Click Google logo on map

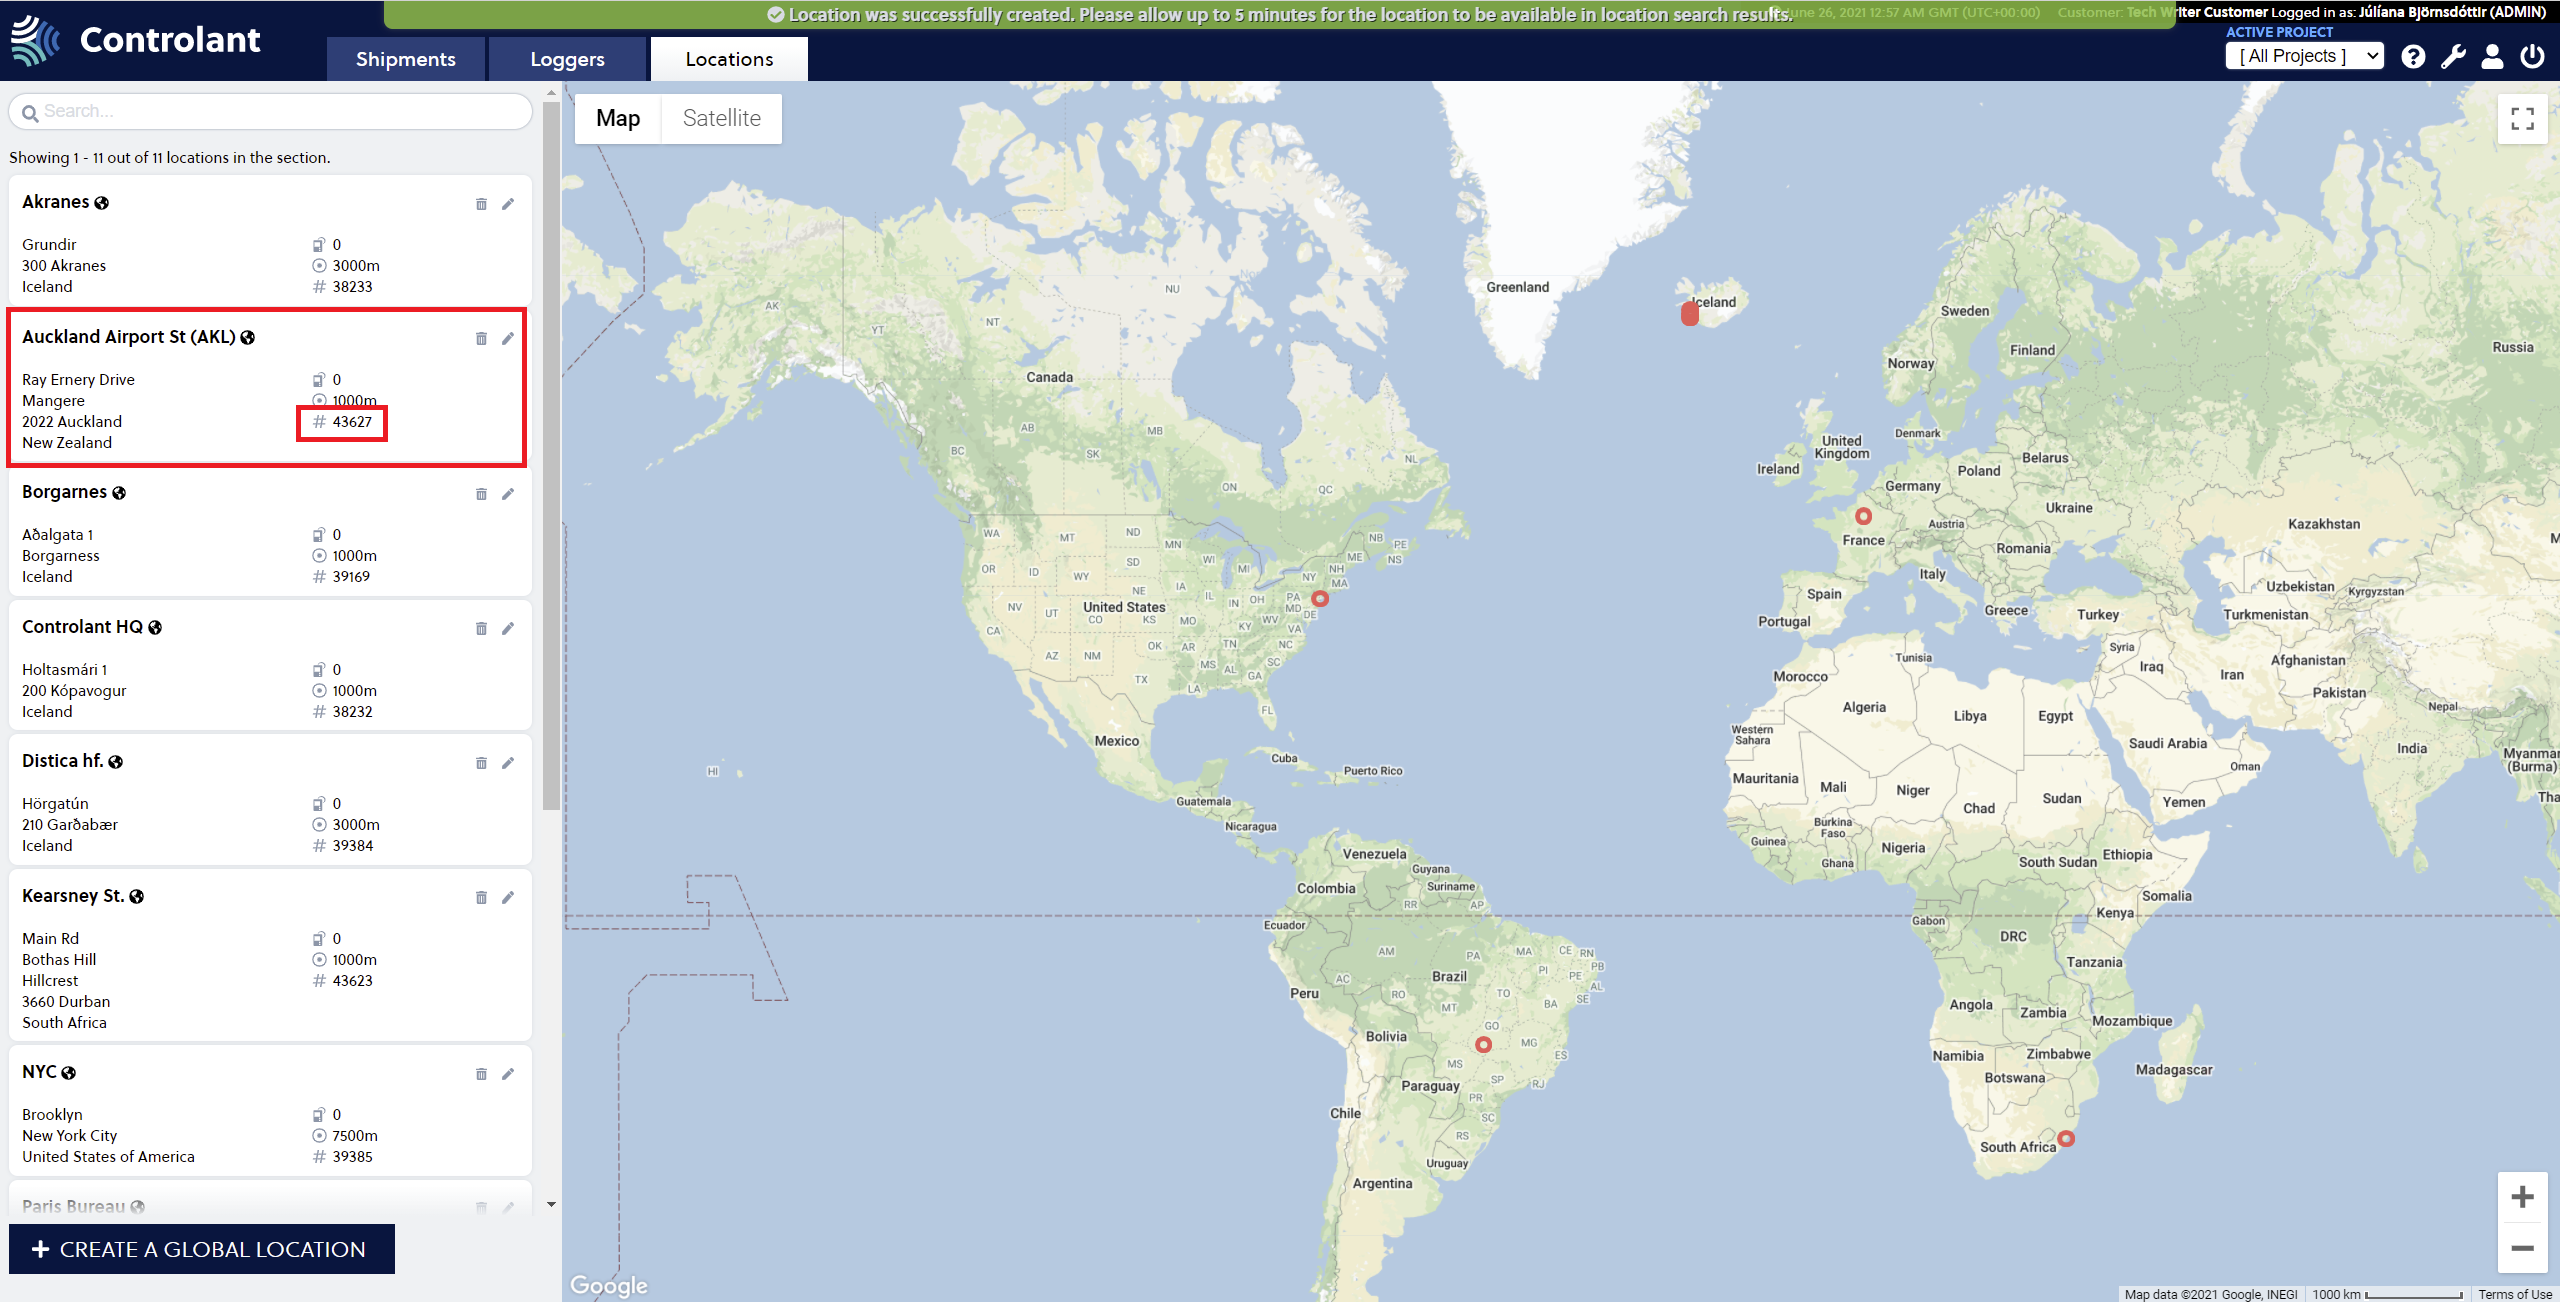[608, 1285]
